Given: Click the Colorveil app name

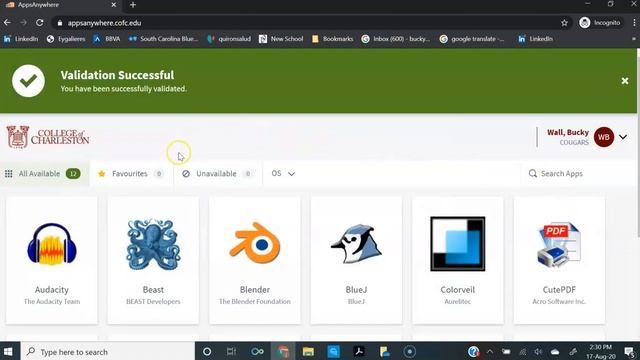Looking at the screenshot, I should (458, 289).
